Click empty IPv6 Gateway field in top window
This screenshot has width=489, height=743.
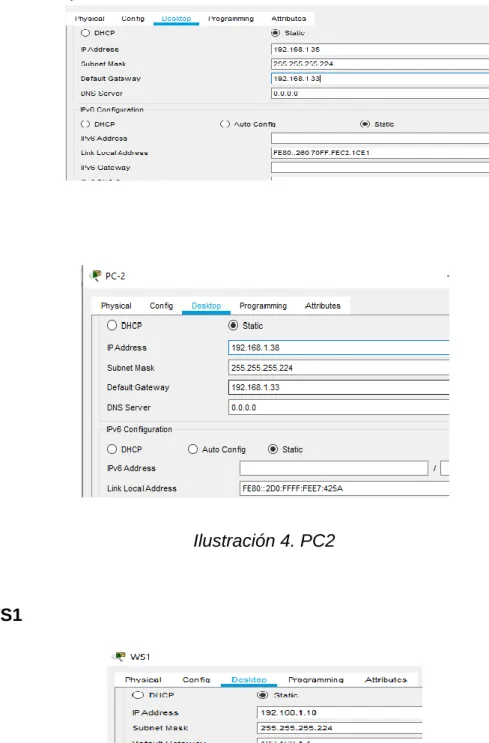pos(380,167)
